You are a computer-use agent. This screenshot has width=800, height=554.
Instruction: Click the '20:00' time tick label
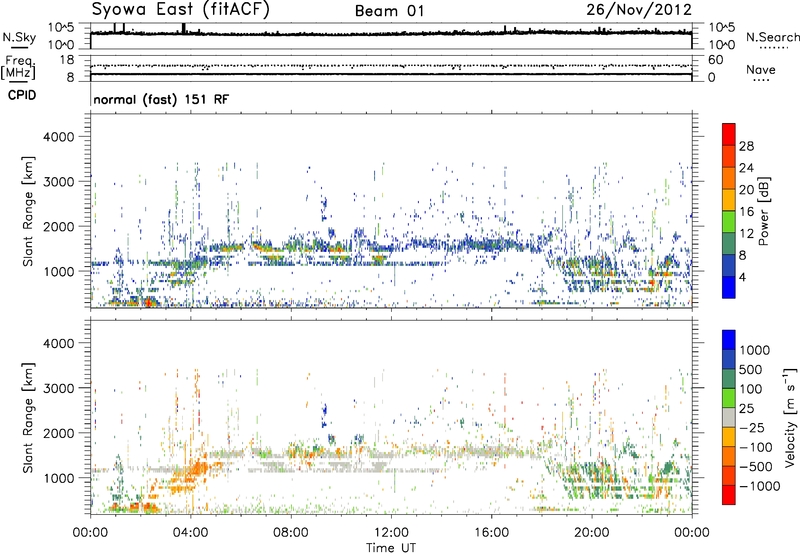[x=592, y=533]
